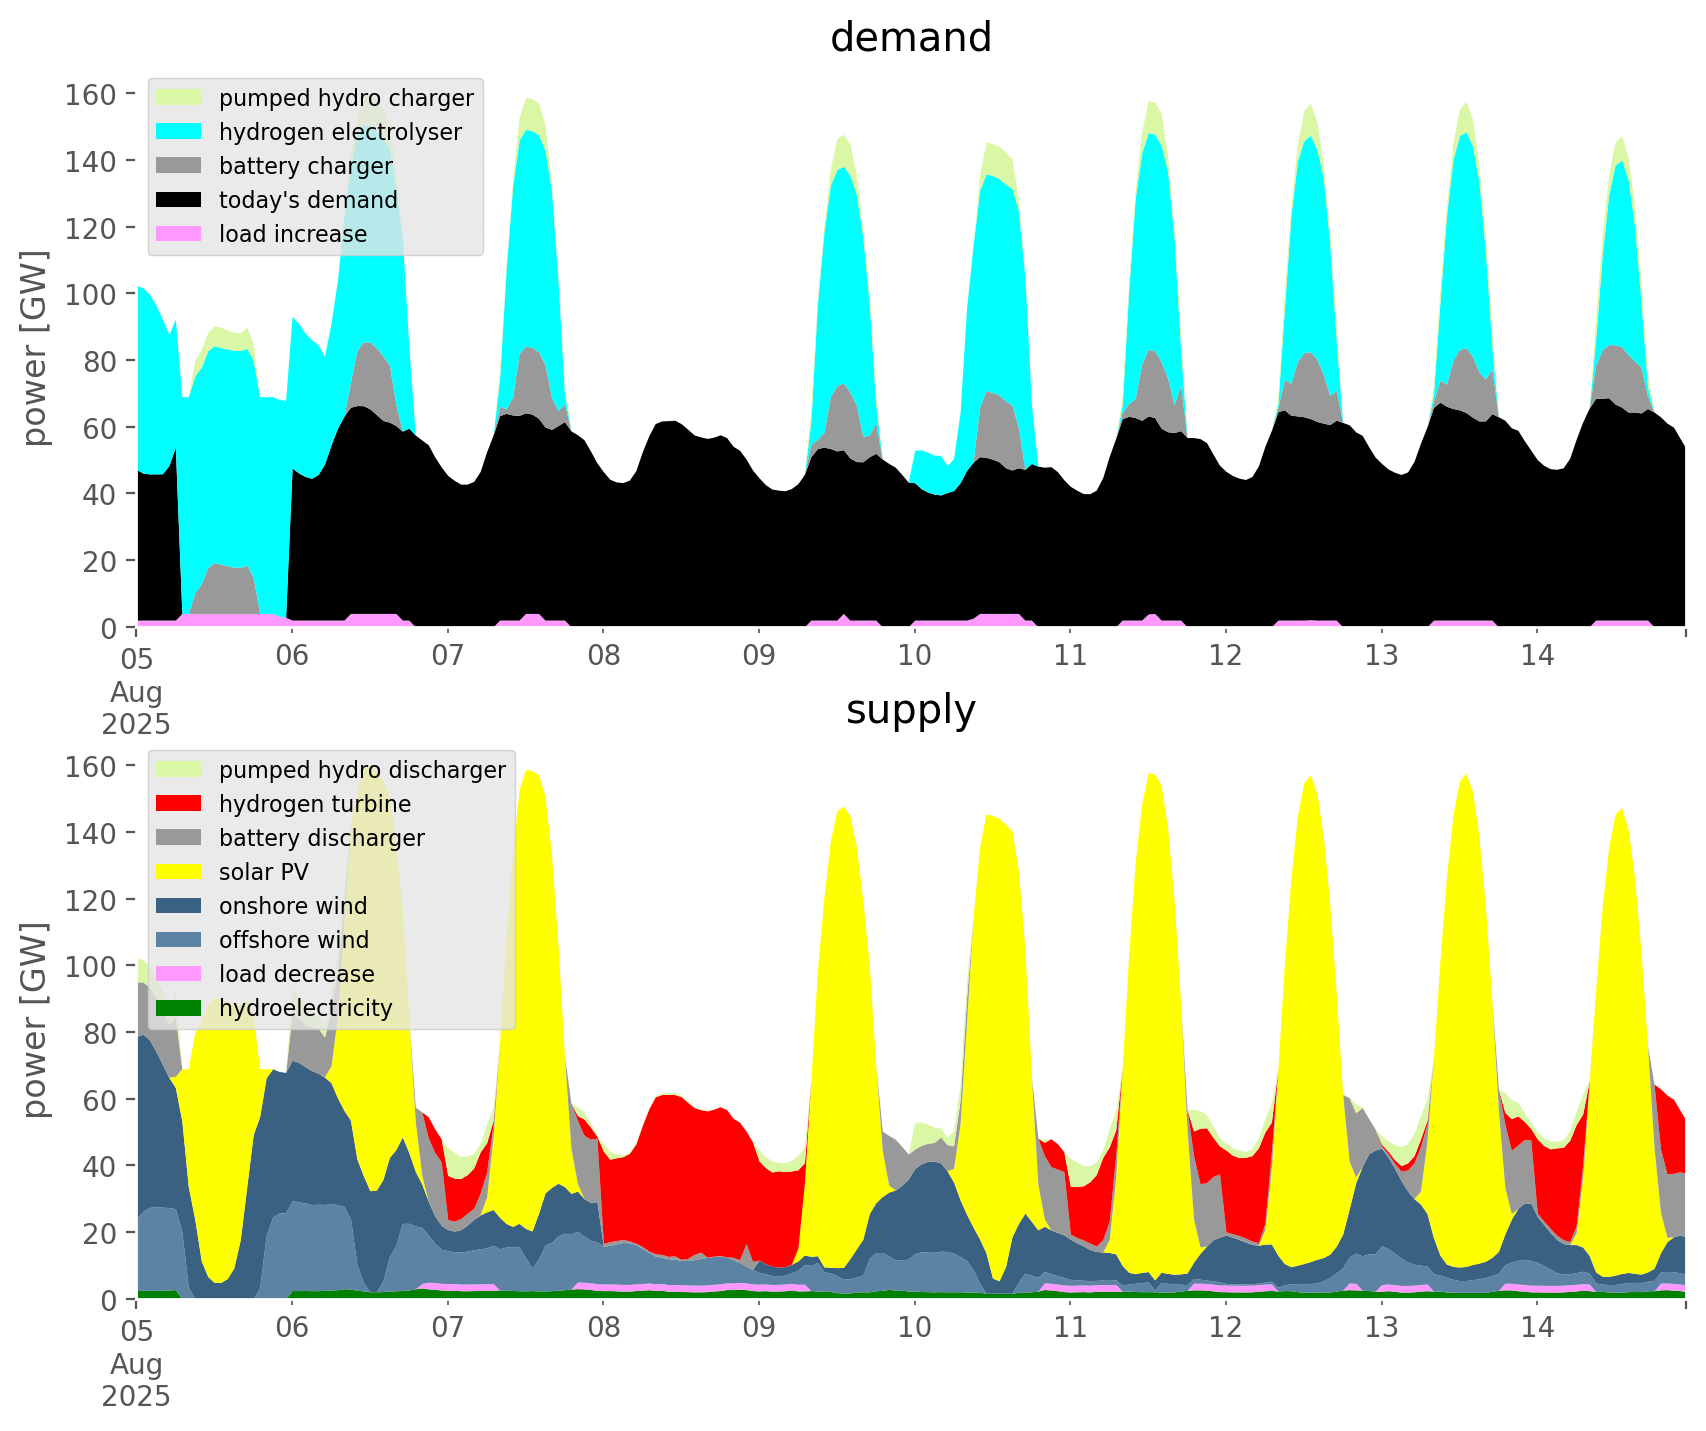Click the demand chart's power [GW] axis label
This screenshot has height=1431, width=1706.
point(35,348)
